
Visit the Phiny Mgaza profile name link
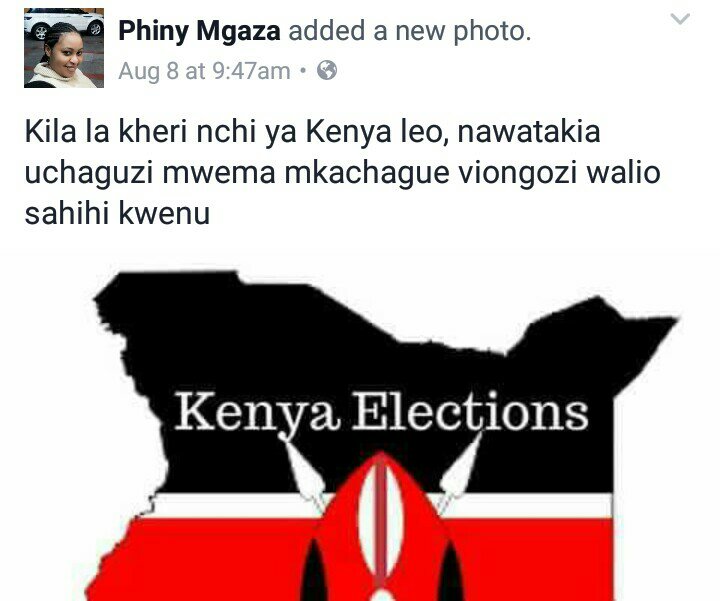click(x=199, y=31)
